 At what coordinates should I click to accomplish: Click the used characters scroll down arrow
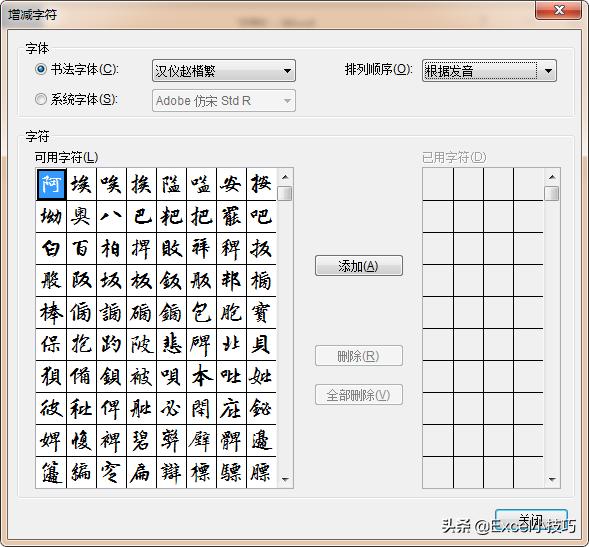click(552, 479)
